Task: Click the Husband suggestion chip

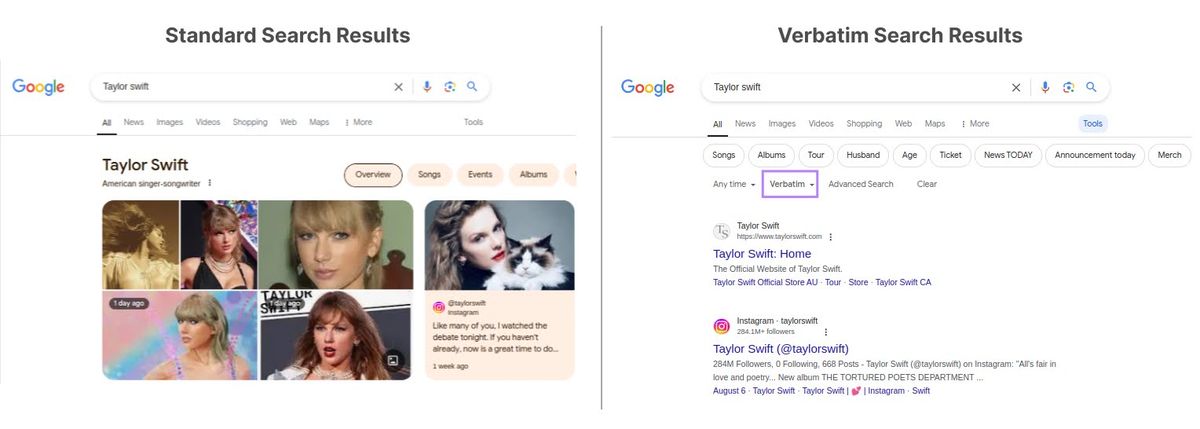Action: coord(863,155)
